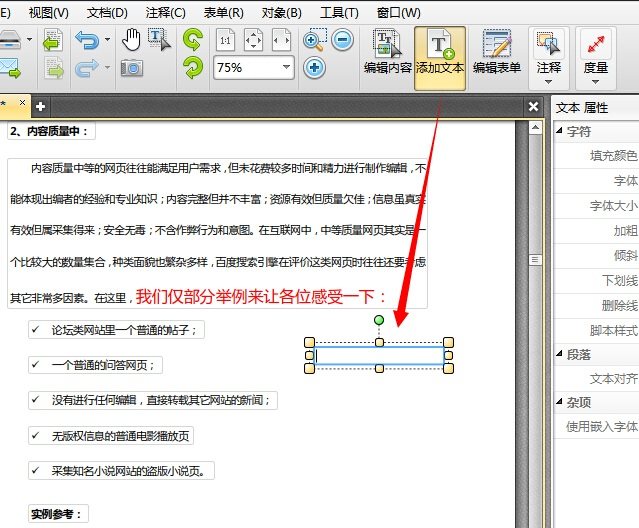Click the green rotation handle of text box
Screen dimensions: 639x528
coord(379,320)
